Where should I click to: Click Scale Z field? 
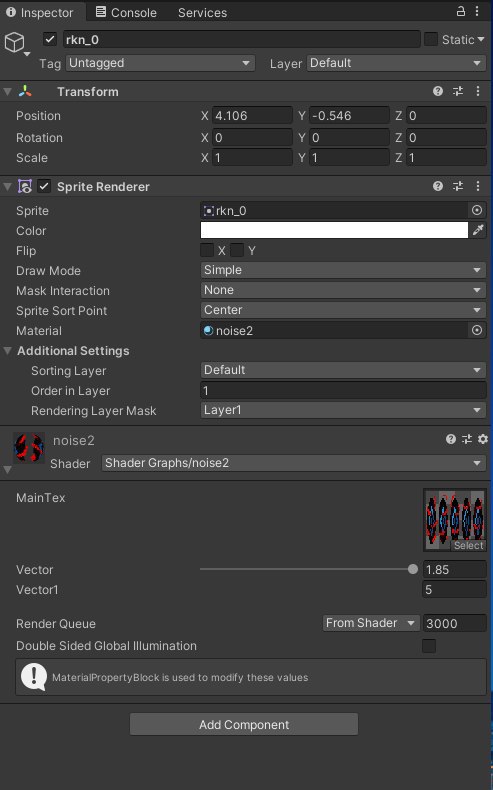point(446,157)
